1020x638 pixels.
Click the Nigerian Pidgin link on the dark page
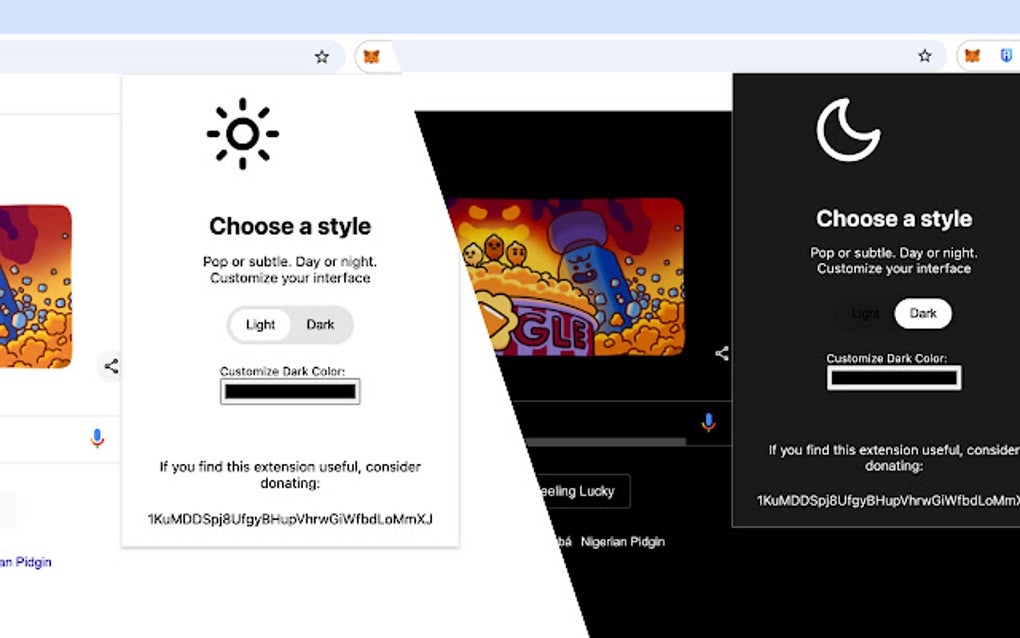coord(623,542)
